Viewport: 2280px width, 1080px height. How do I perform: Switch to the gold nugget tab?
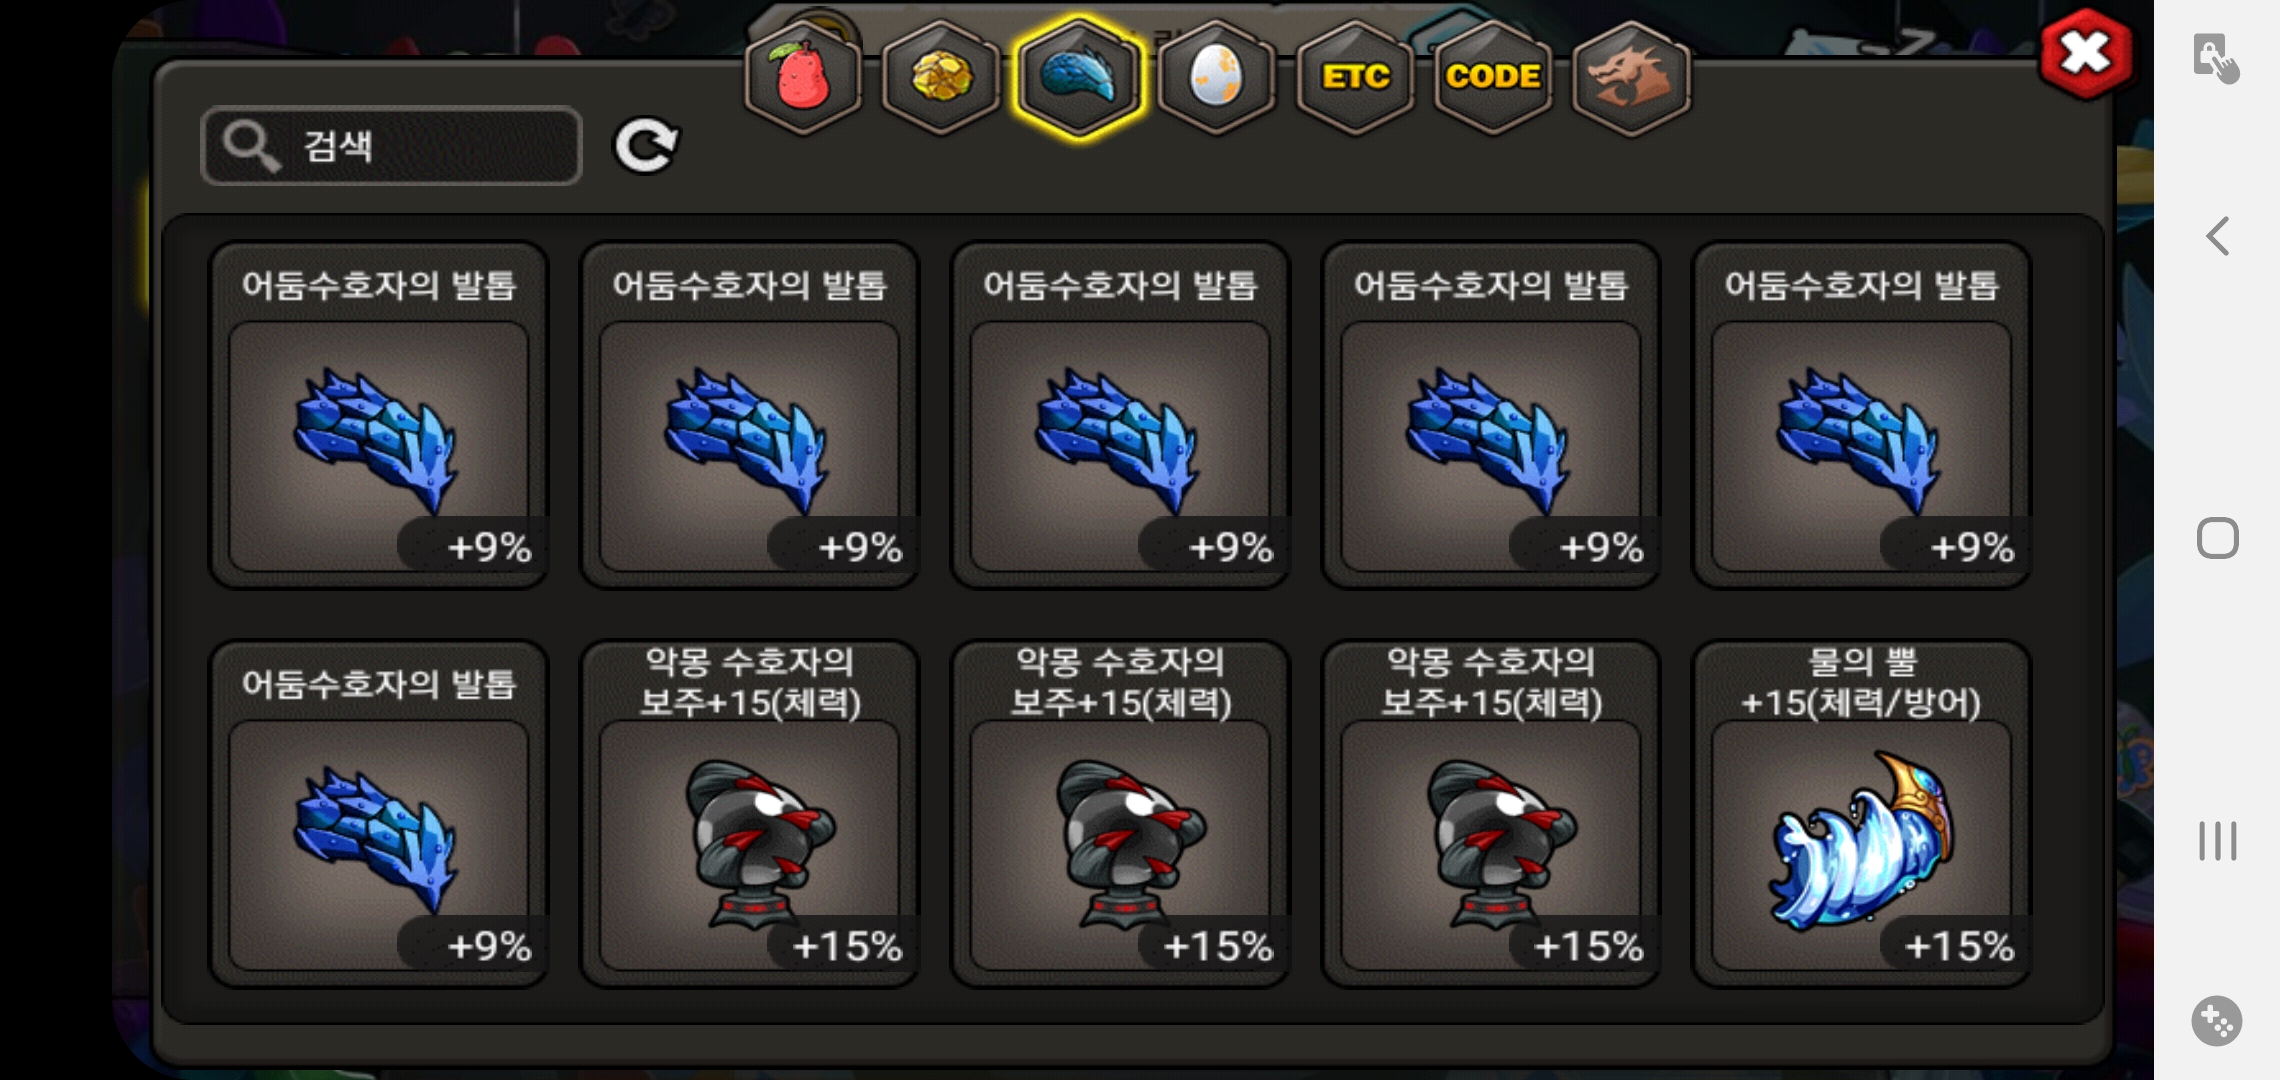click(941, 77)
